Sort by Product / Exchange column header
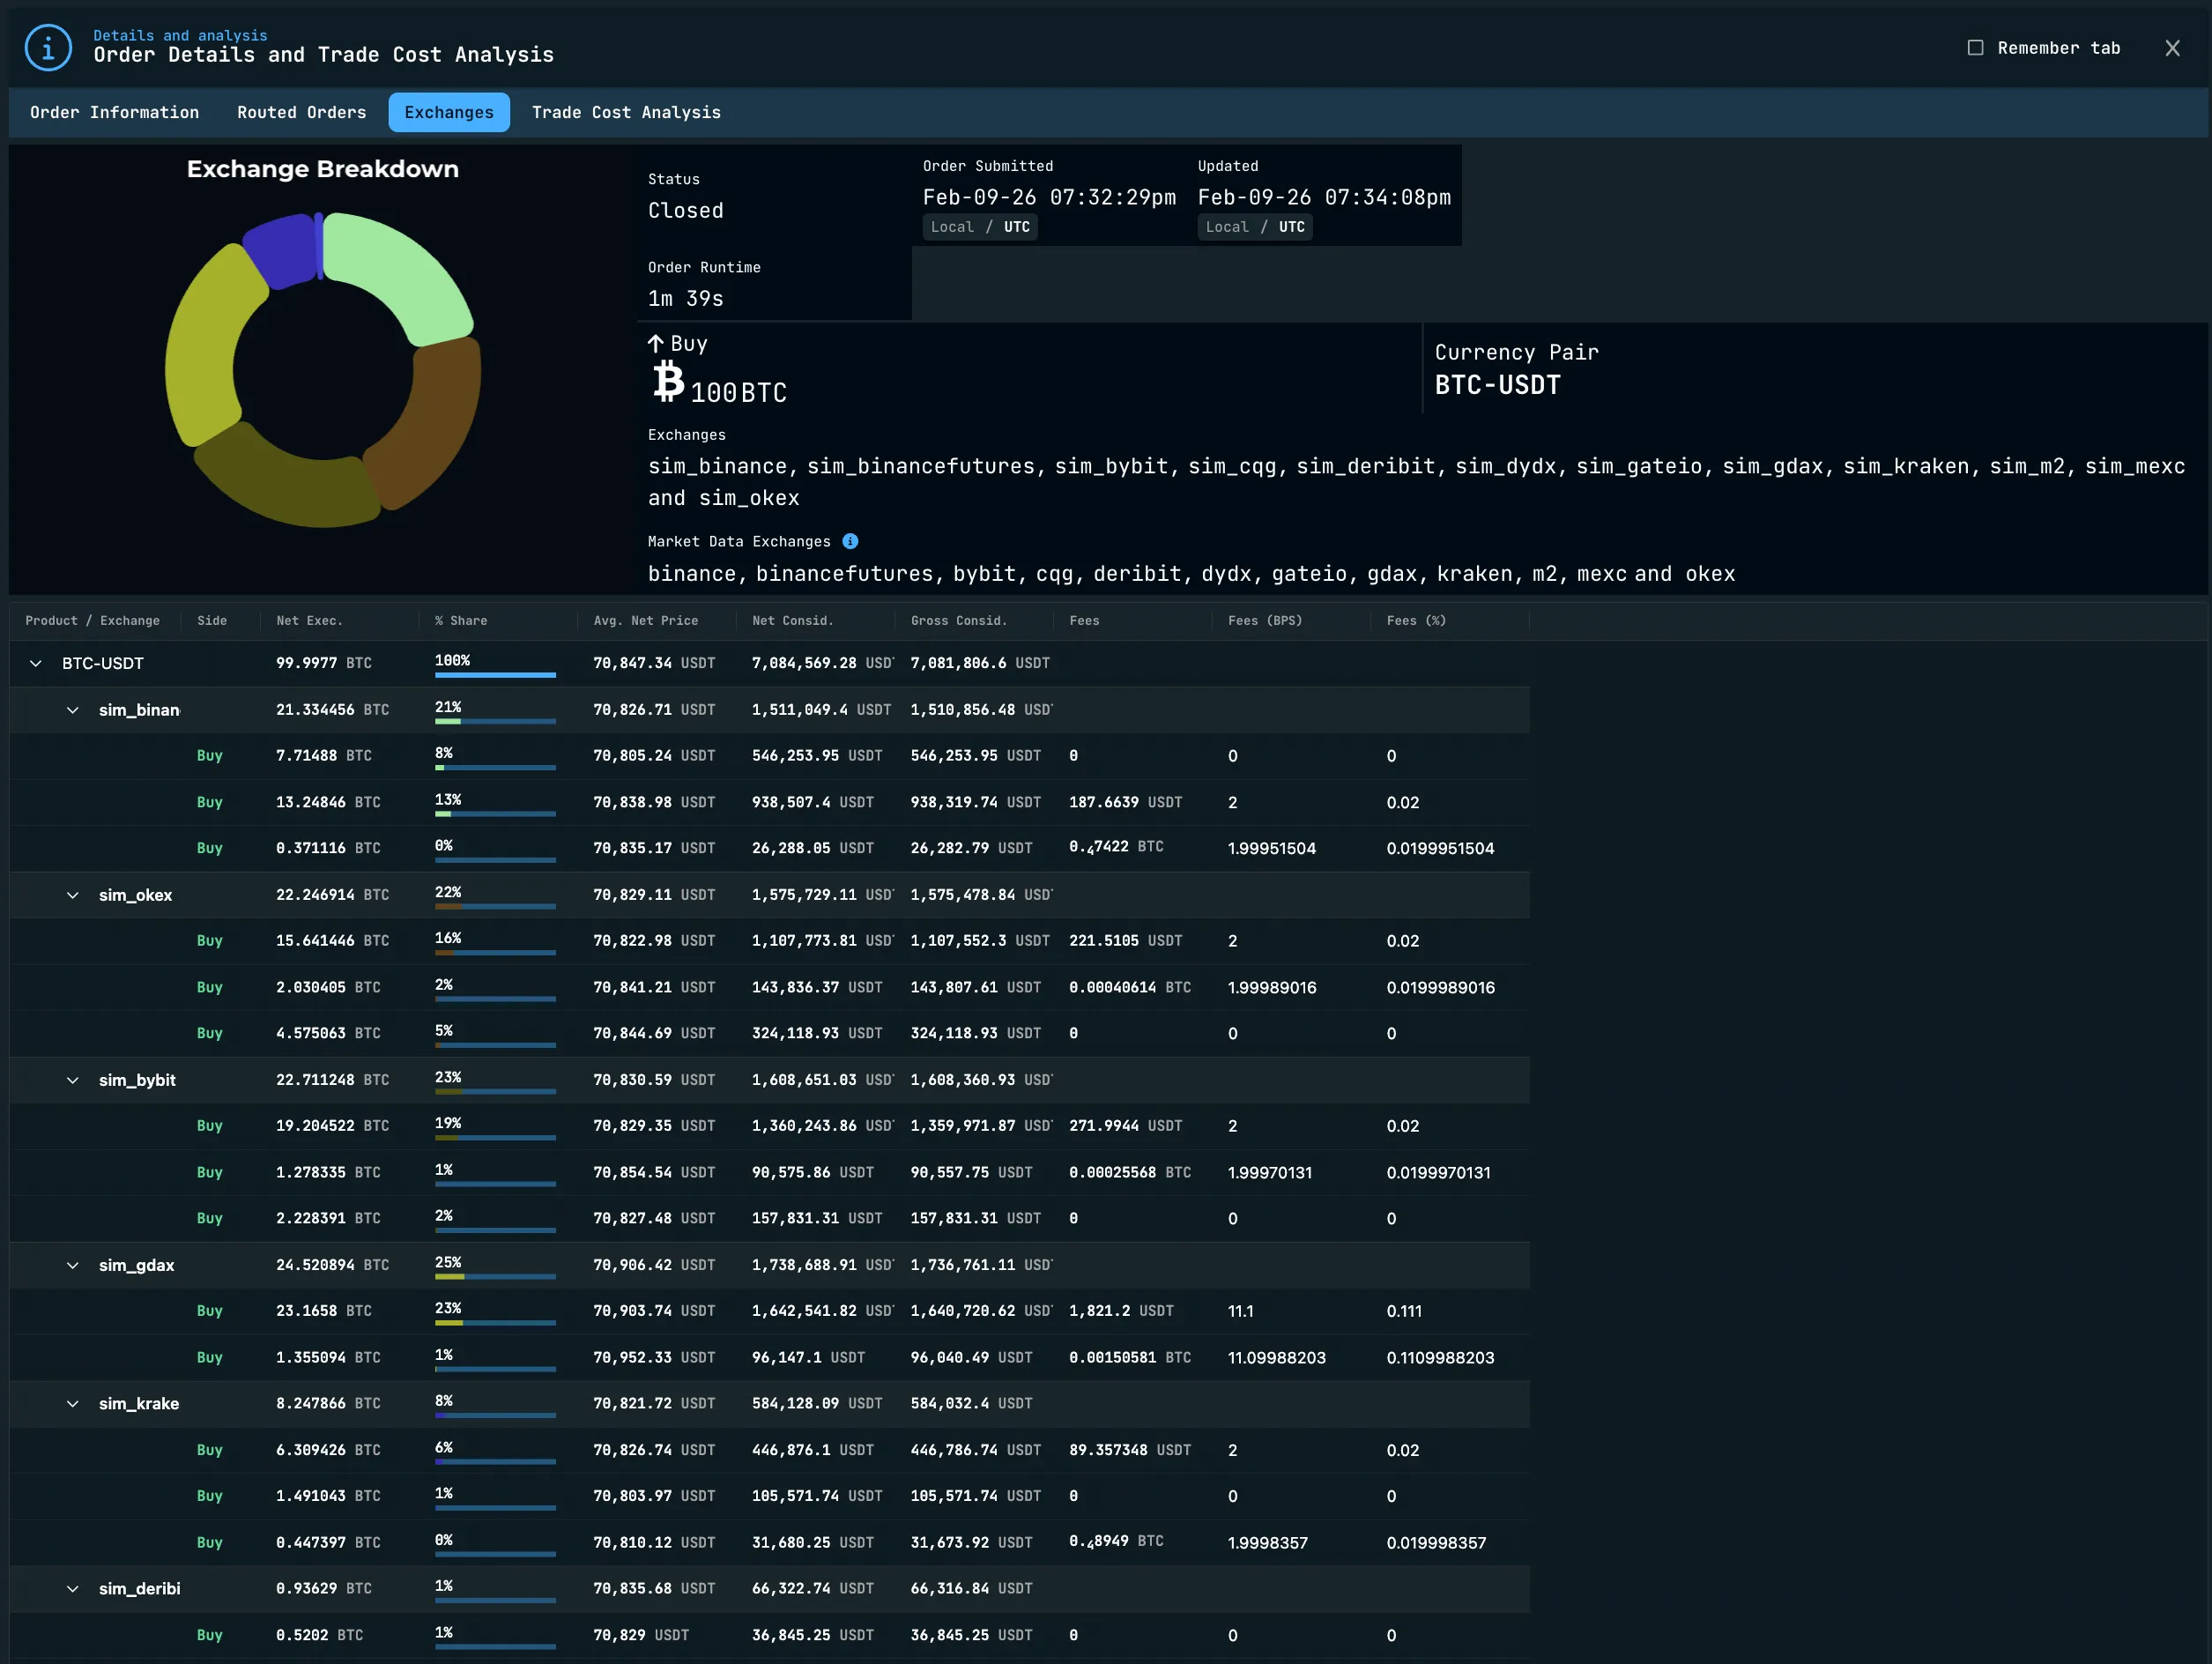 tap(92, 621)
